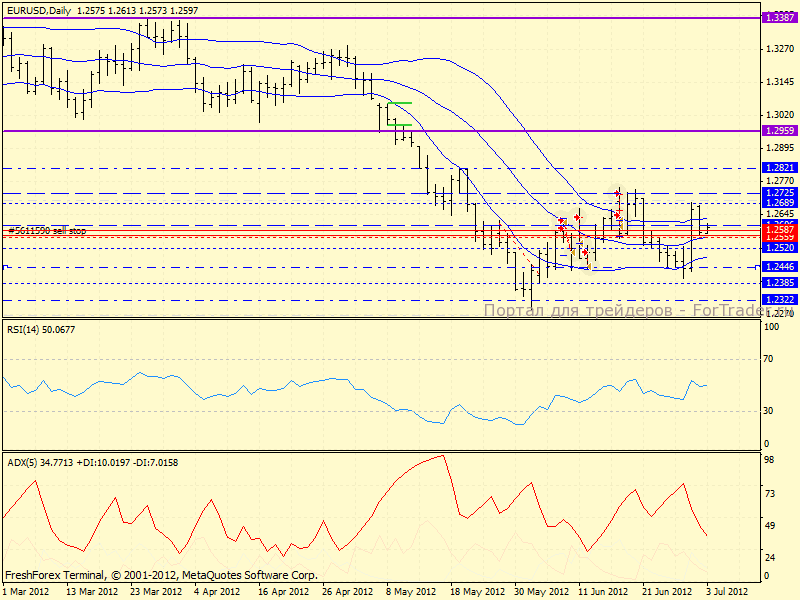Click the 1.3387 purple price label

pos(777,18)
